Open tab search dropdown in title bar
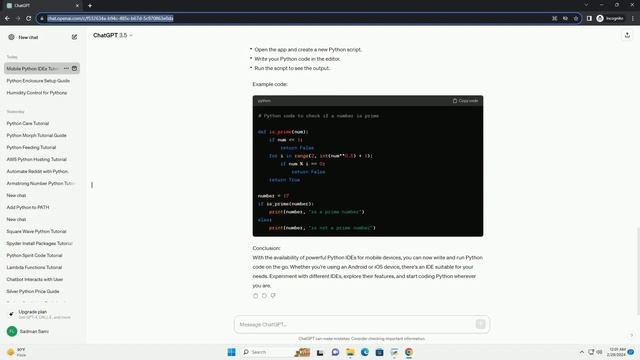Screen dimensions: 640x360 (x=586, y=5)
